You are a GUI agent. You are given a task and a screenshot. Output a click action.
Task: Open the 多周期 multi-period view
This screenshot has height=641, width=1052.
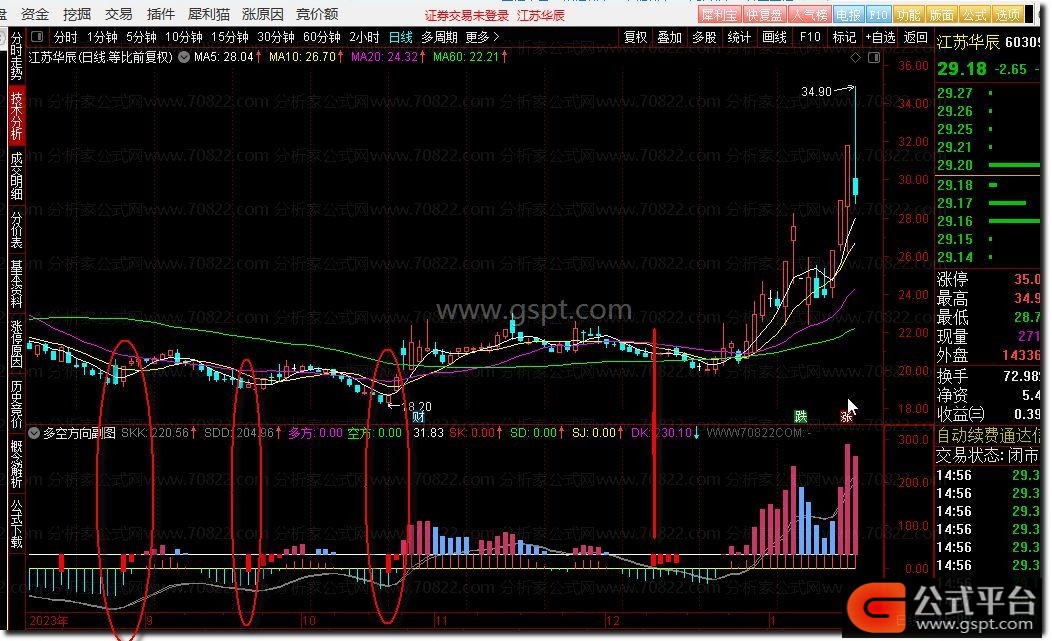point(439,37)
